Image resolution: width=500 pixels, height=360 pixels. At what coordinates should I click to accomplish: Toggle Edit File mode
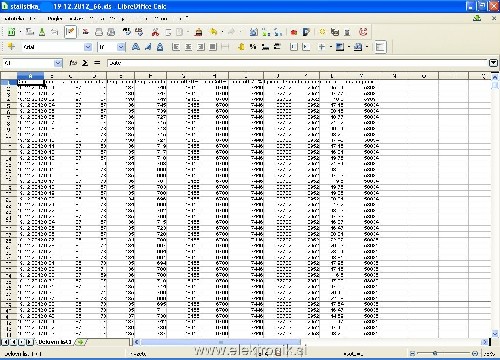pos(70,32)
